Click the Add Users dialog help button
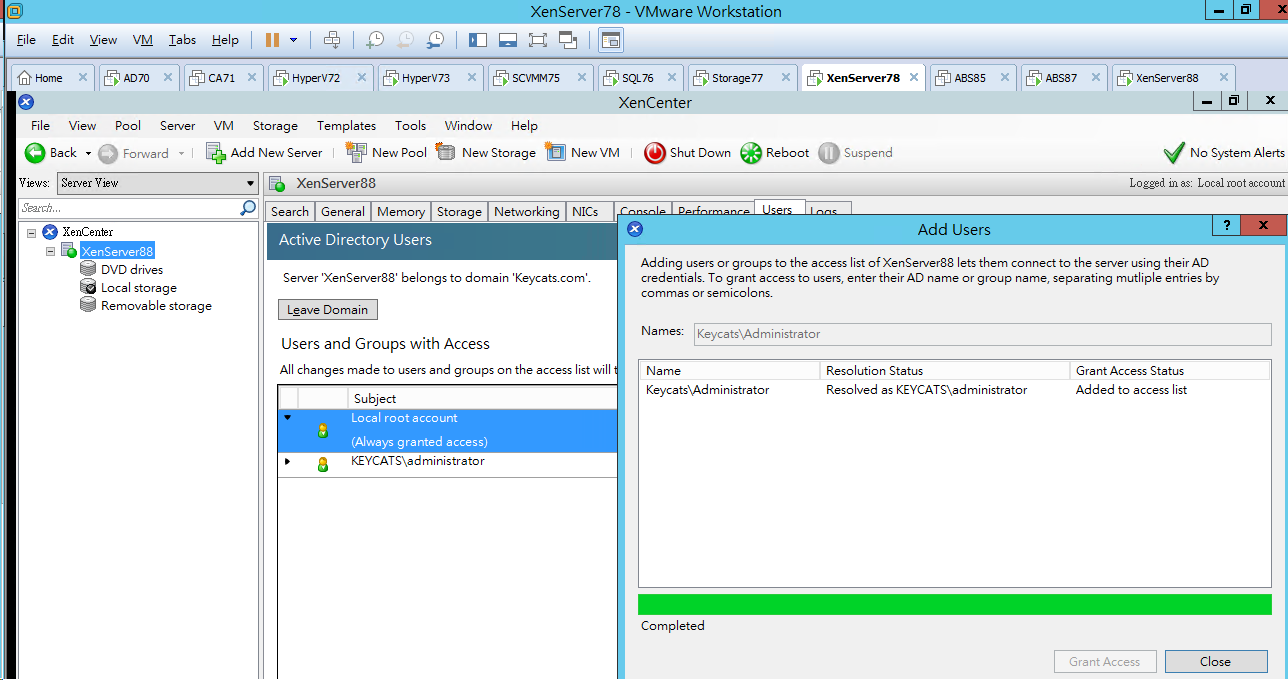This screenshot has width=1288, height=680. 1227,226
